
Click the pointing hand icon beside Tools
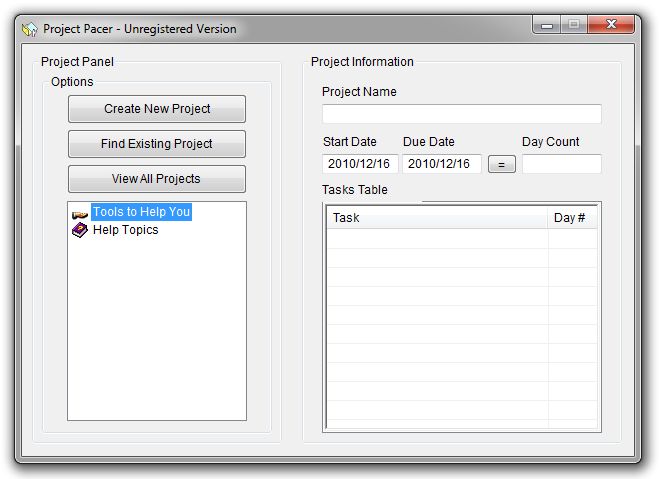[x=80, y=215]
